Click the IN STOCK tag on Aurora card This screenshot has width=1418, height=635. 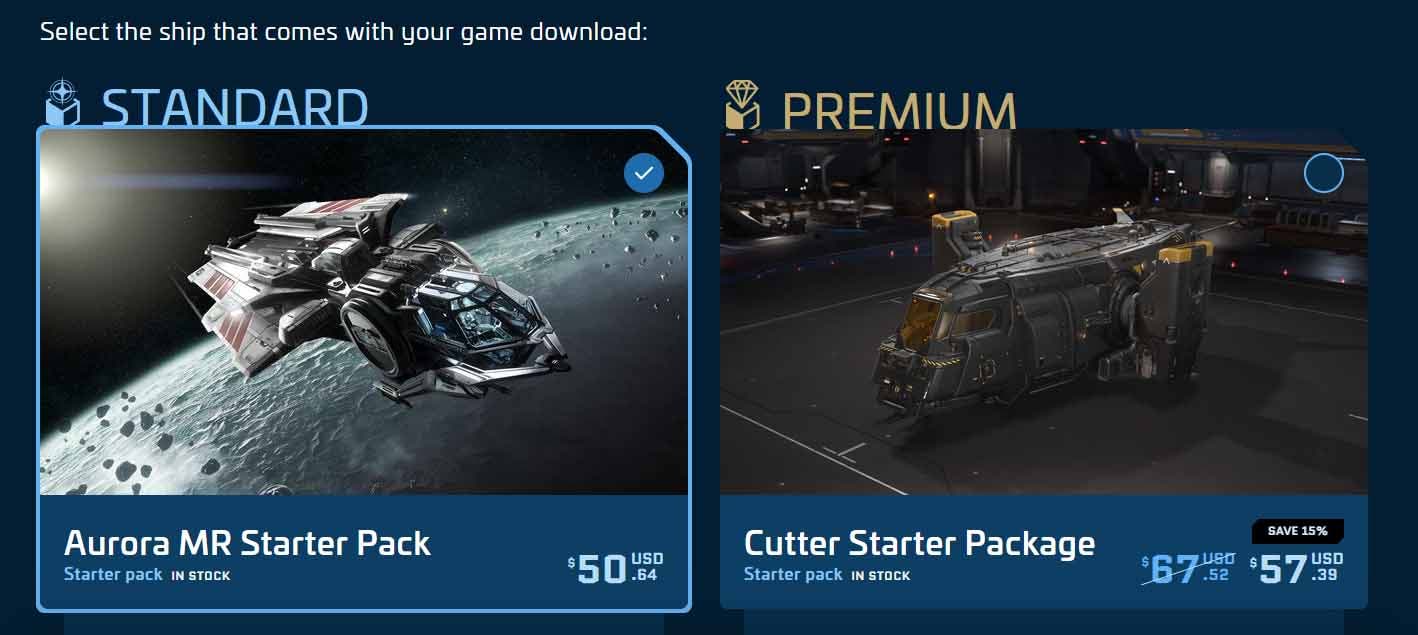(200, 576)
